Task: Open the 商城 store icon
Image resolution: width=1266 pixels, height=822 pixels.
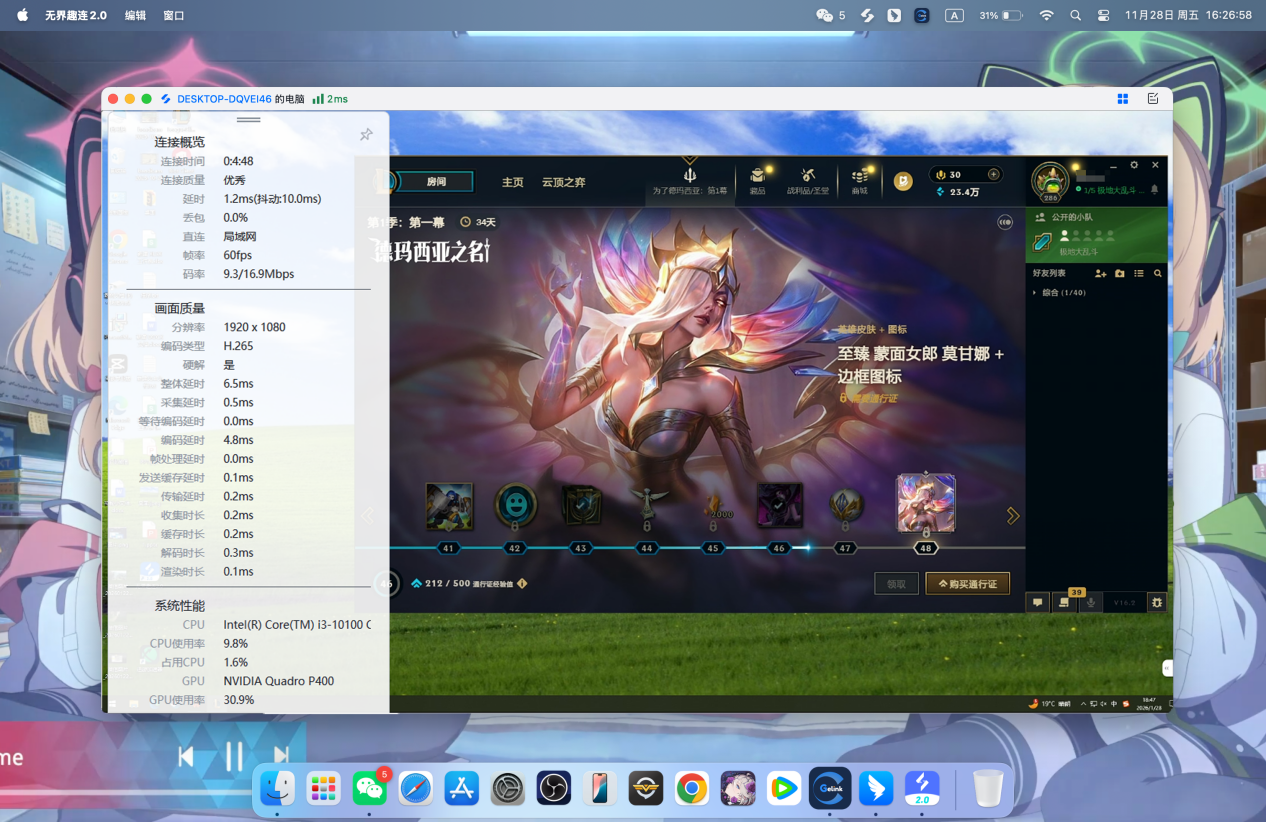Action: point(859,179)
